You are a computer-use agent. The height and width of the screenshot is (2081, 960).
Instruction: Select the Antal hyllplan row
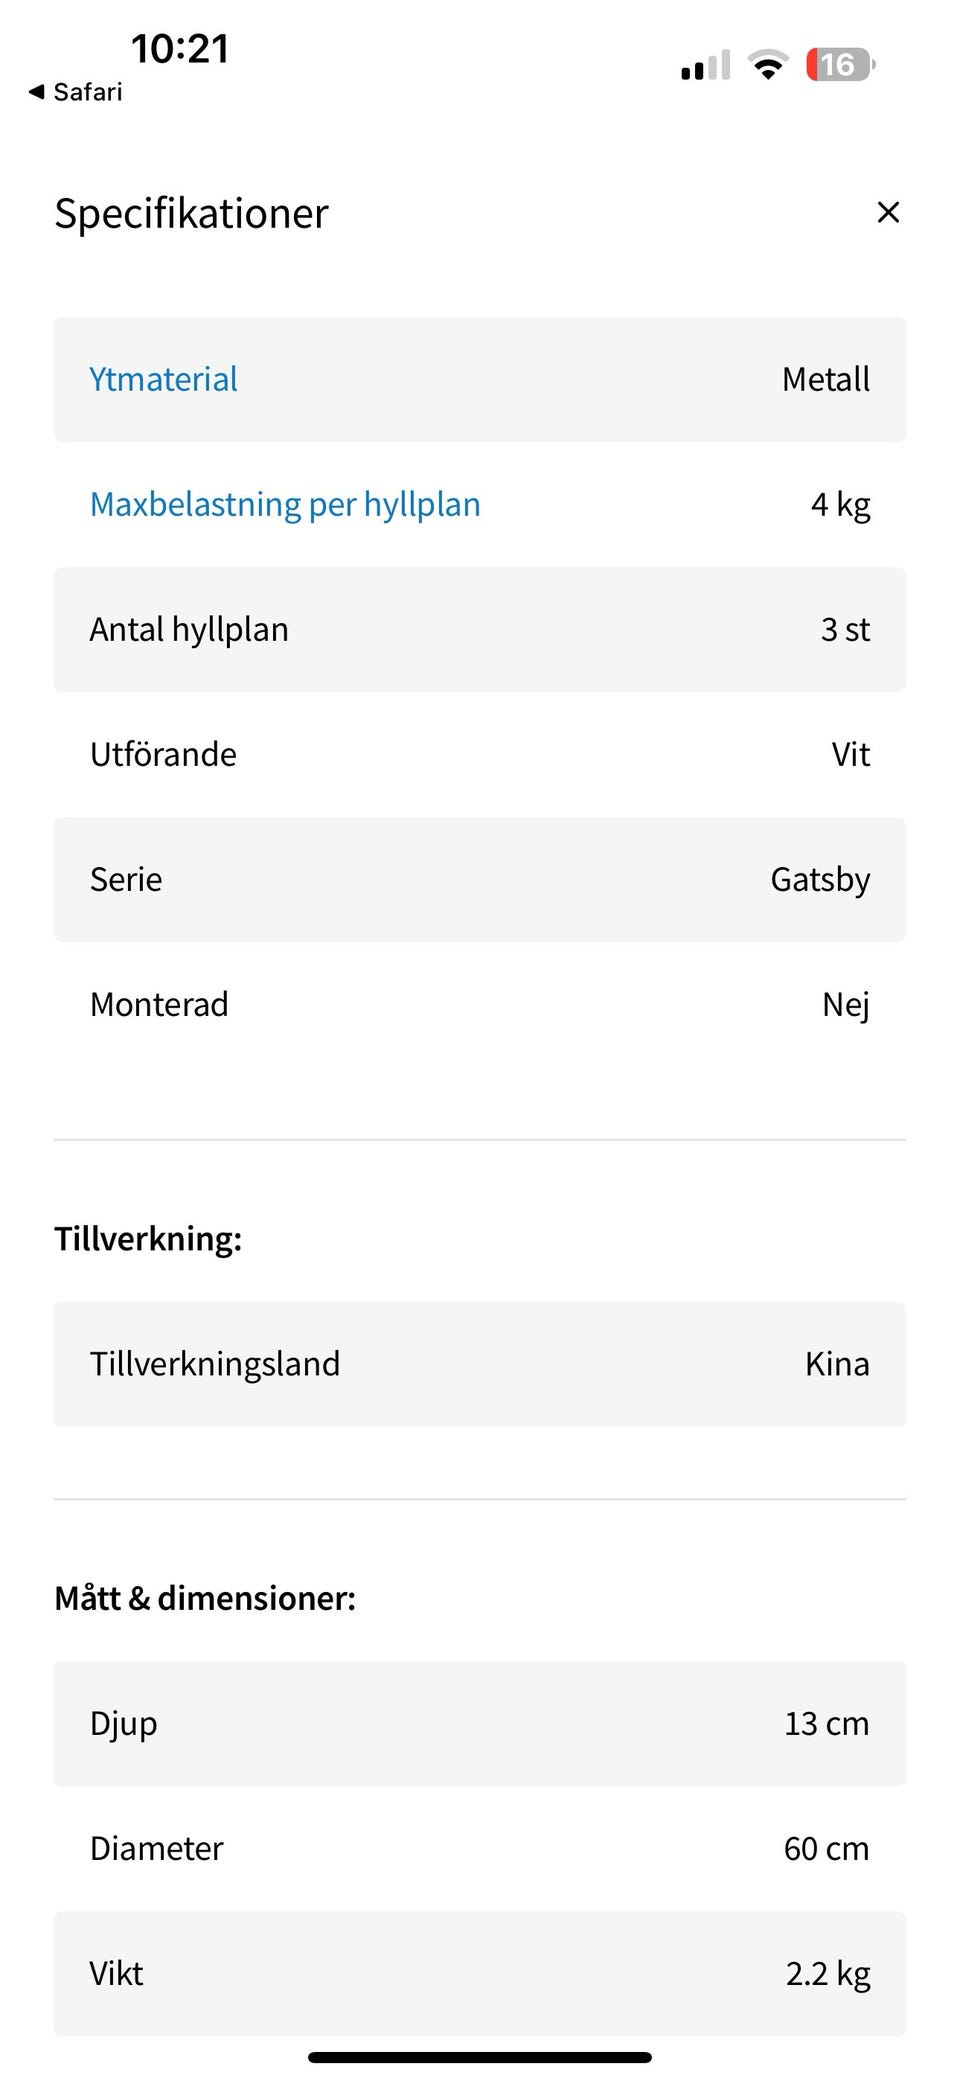pyautogui.click(x=480, y=630)
